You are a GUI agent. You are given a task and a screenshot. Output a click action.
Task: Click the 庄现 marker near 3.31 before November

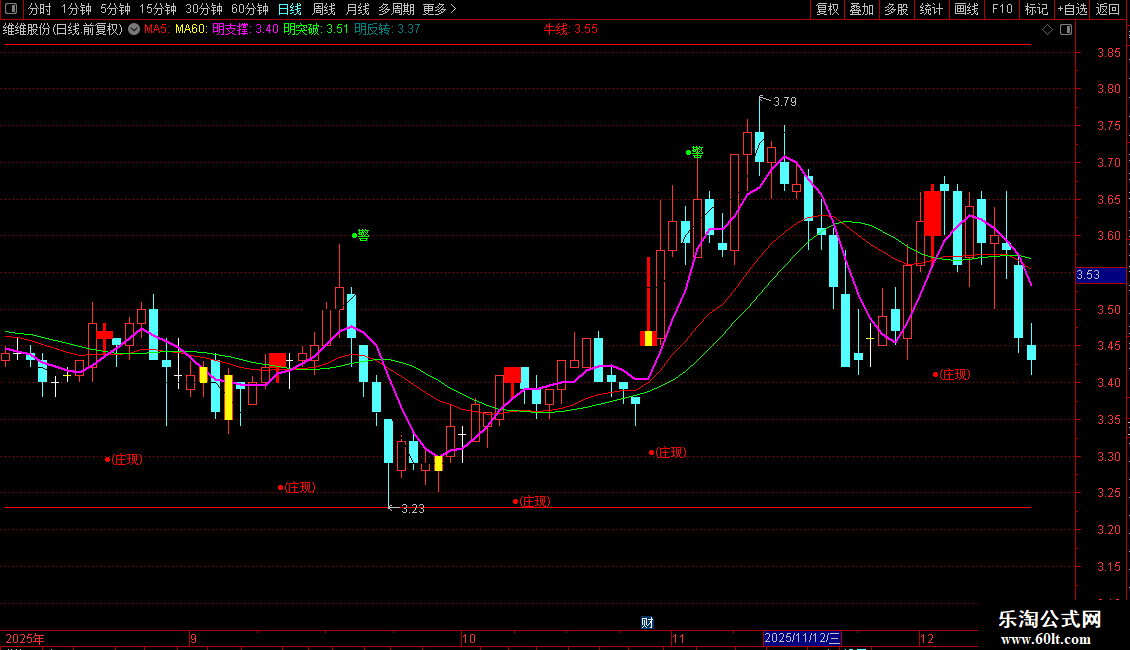point(668,453)
